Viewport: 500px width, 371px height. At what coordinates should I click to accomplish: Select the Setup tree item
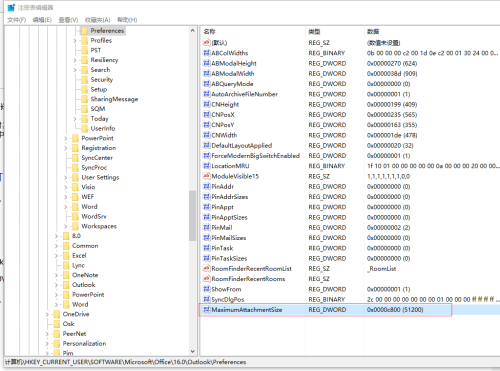(x=99, y=89)
